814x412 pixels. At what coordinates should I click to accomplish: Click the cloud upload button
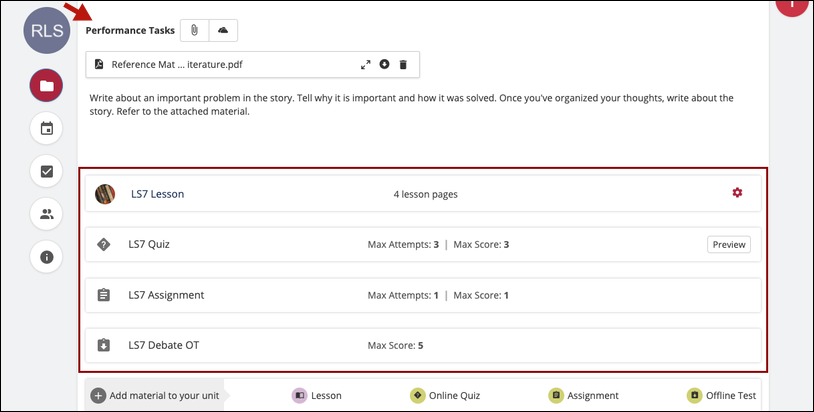point(223,31)
